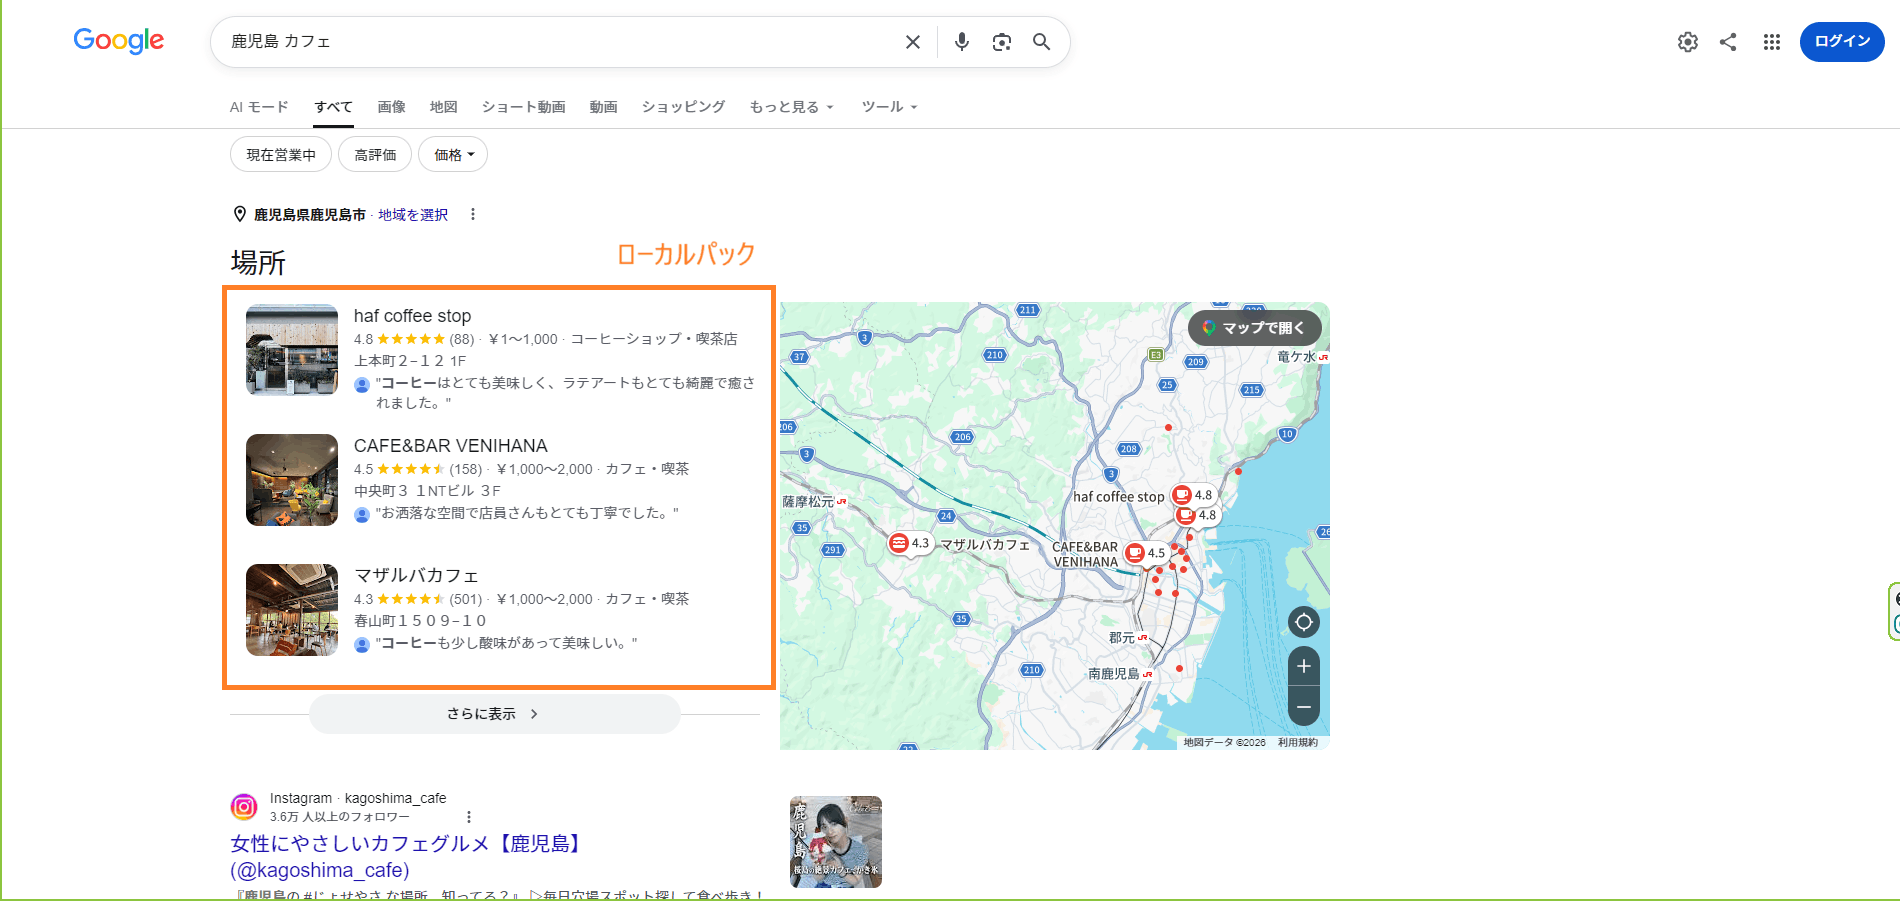Switch to the 画像 tab
The width and height of the screenshot is (1900, 901).
click(391, 107)
